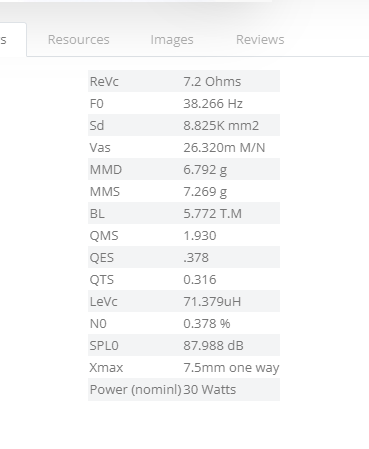Click the Sd 8.825K mm2 row
The width and height of the screenshot is (369, 449).
(184, 125)
